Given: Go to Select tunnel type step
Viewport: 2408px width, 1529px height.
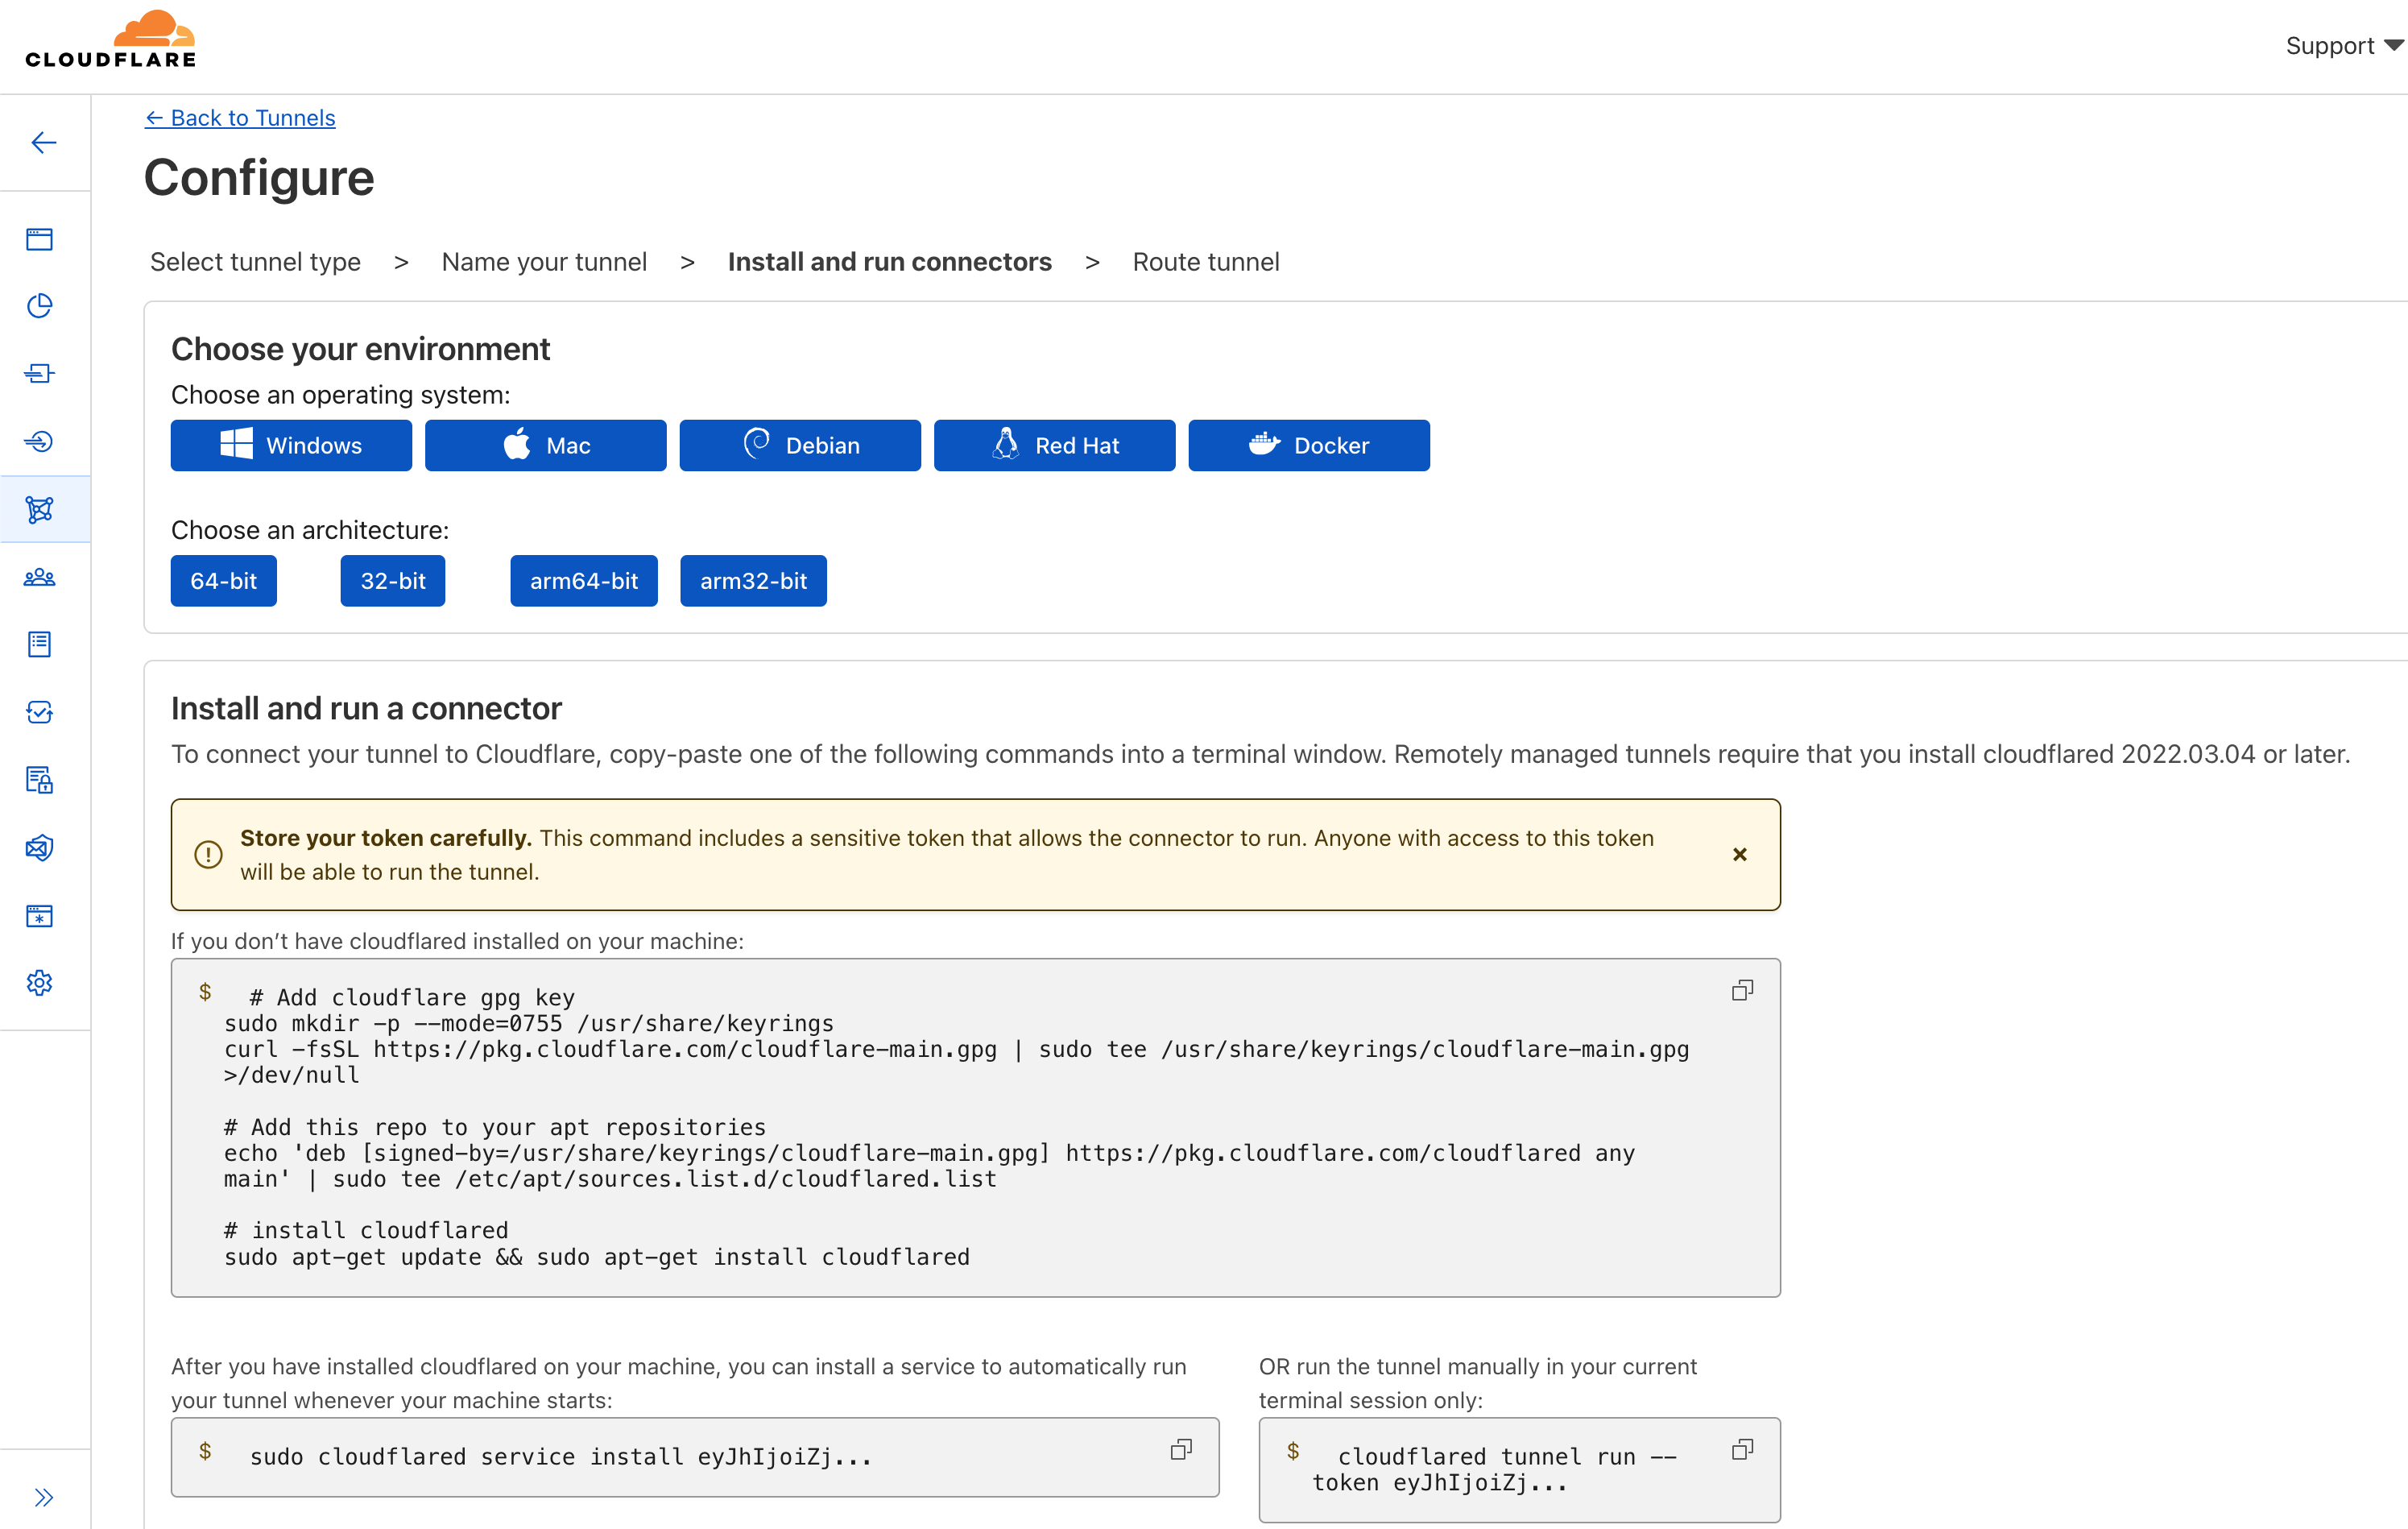Looking at the screenshot, I should [255, 262].
